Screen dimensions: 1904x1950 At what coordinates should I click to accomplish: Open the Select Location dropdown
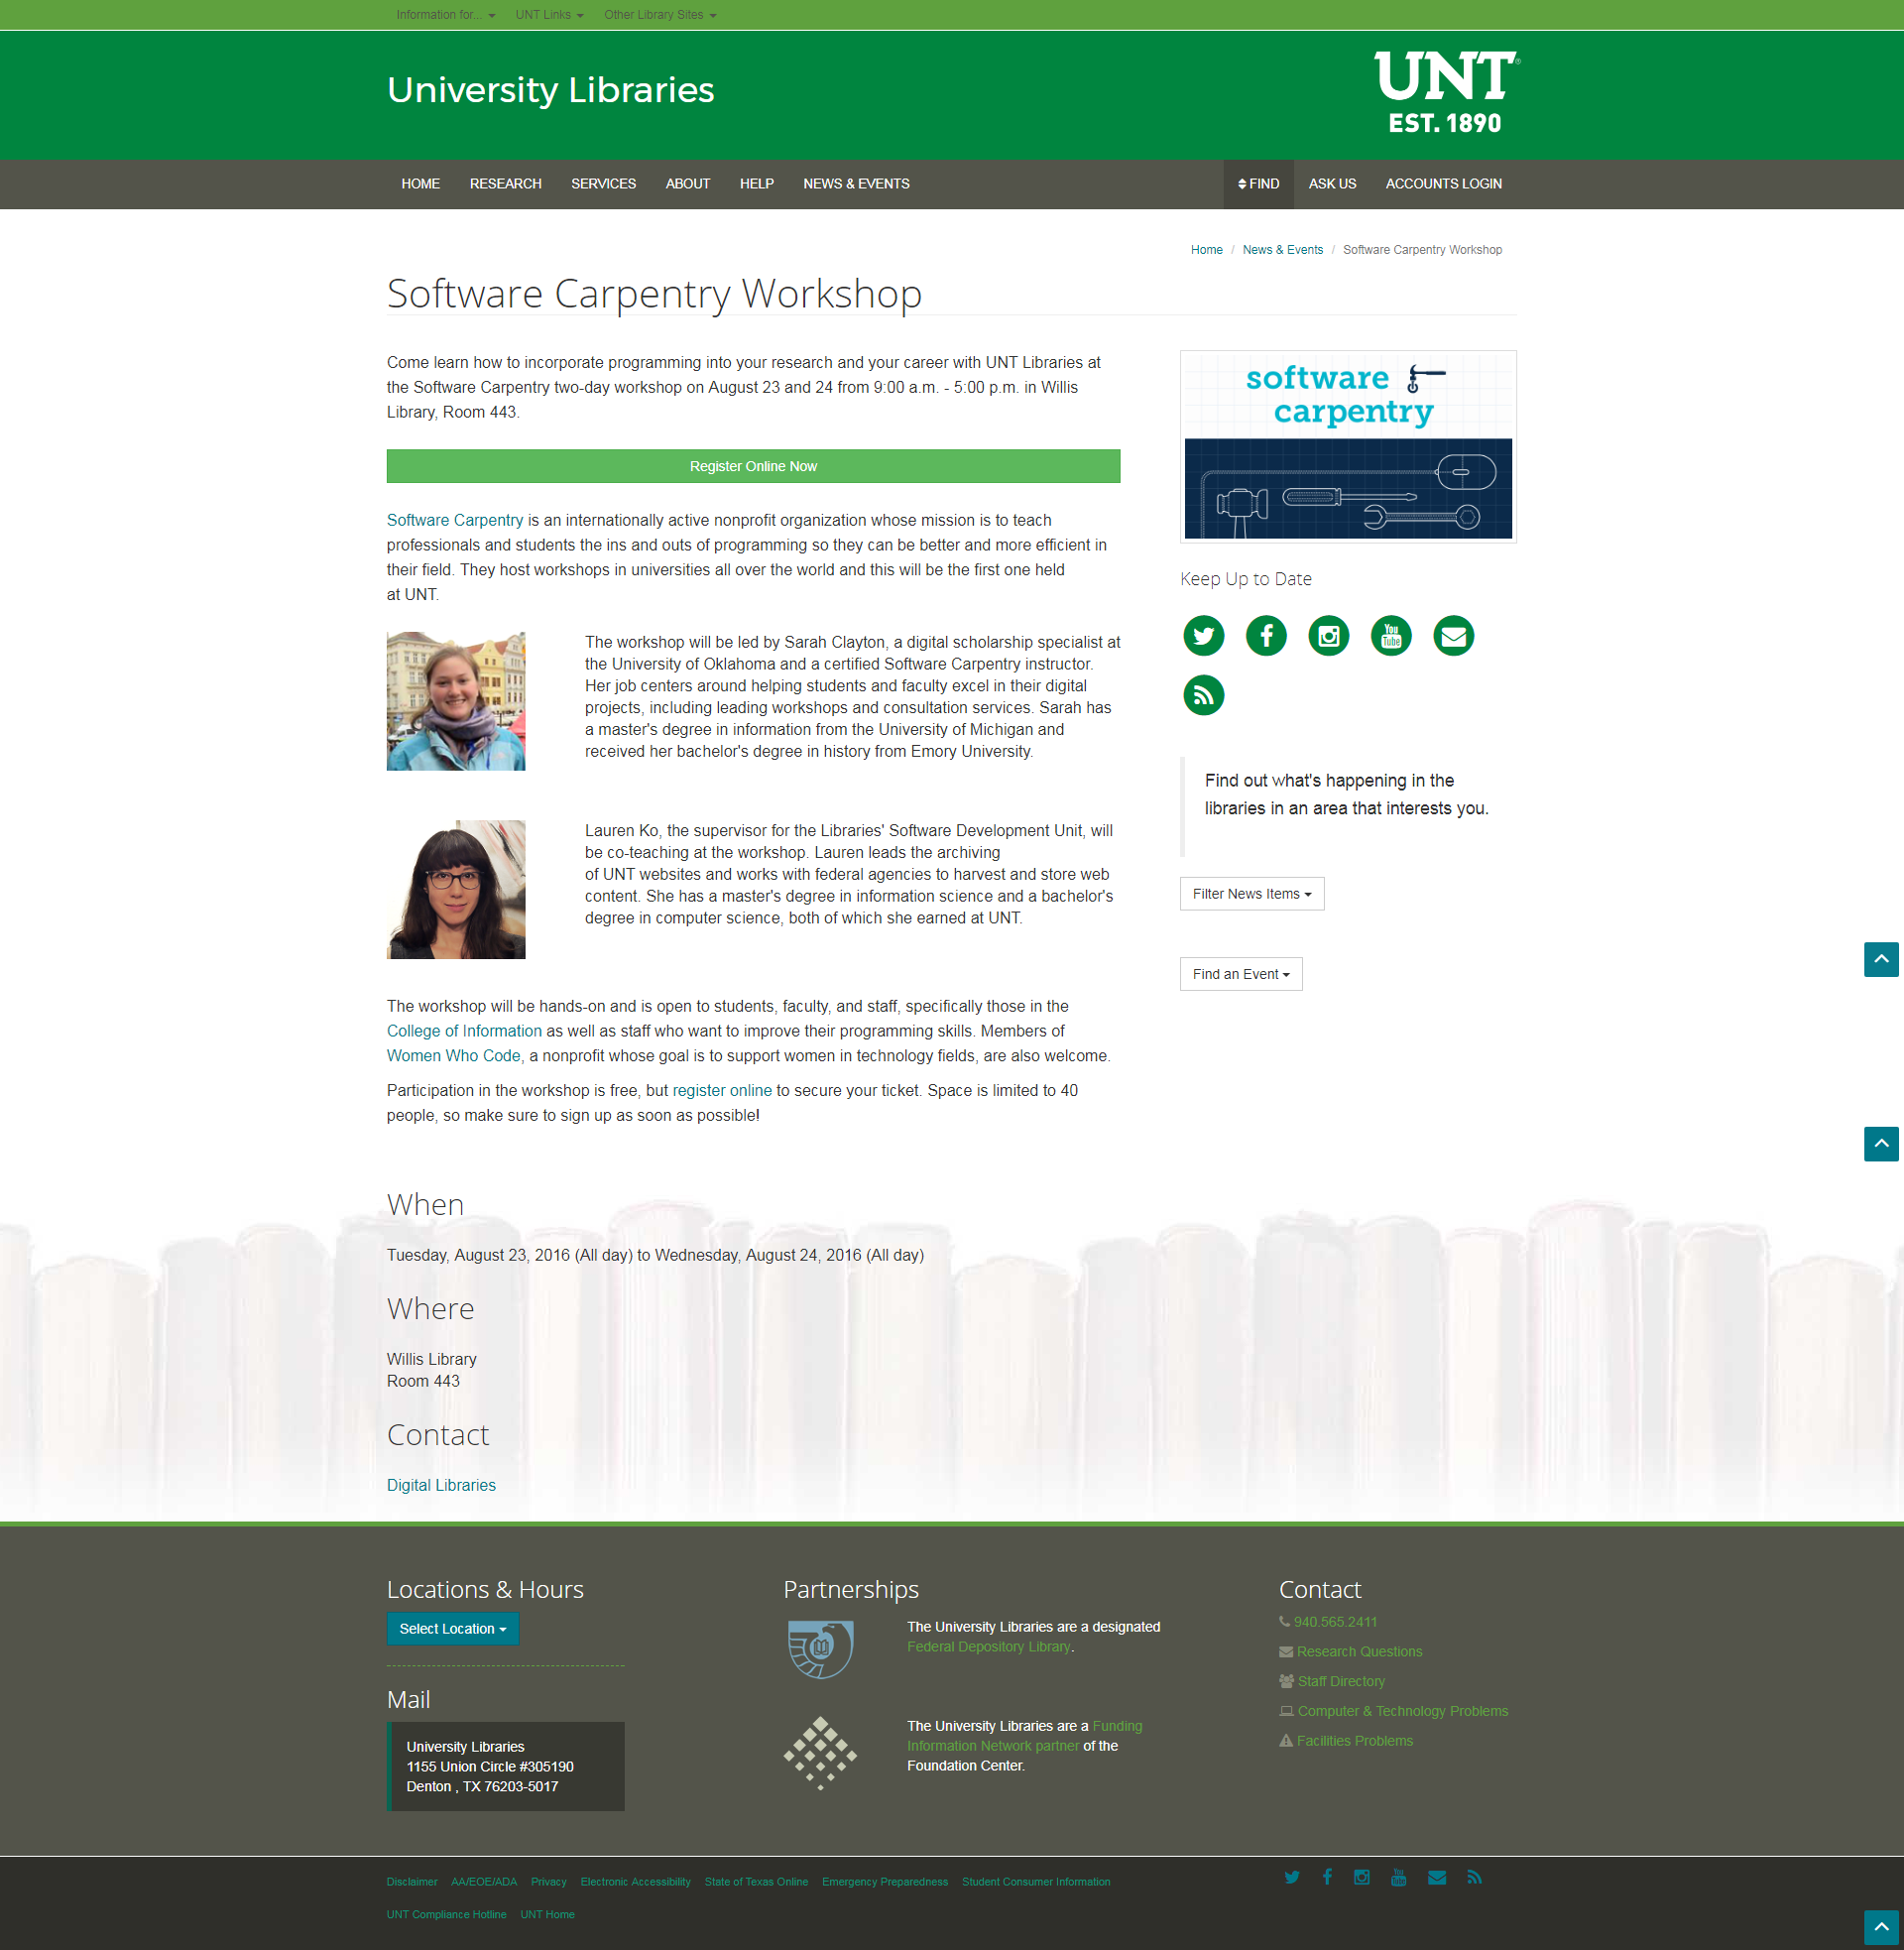452,1629
